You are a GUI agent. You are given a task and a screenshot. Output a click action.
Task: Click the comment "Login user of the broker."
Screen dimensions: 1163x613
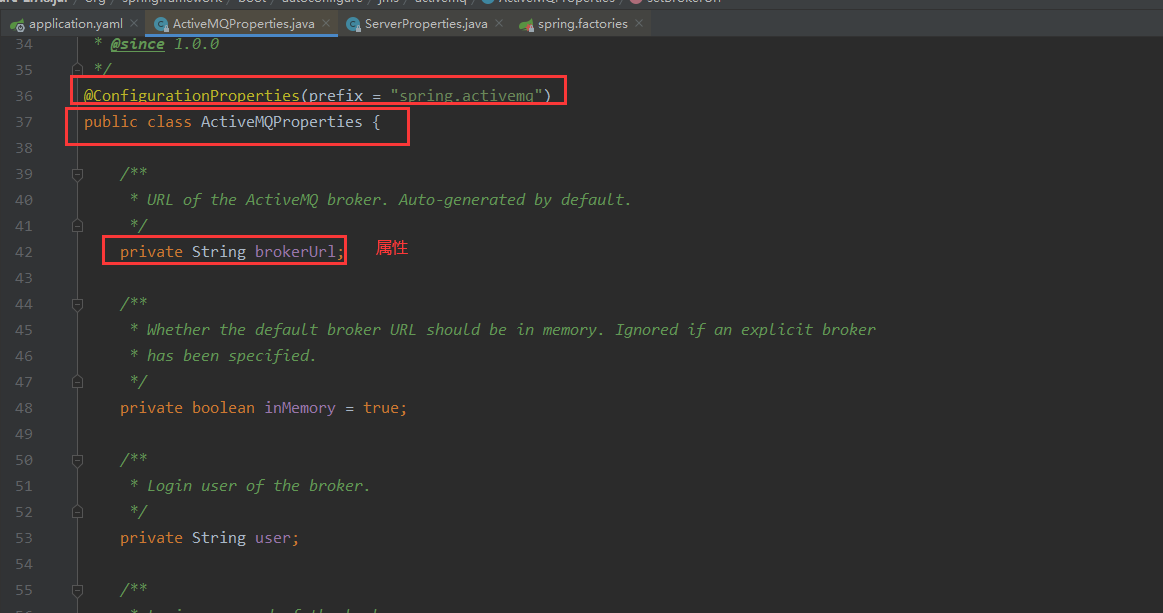(x=258, y=486)
